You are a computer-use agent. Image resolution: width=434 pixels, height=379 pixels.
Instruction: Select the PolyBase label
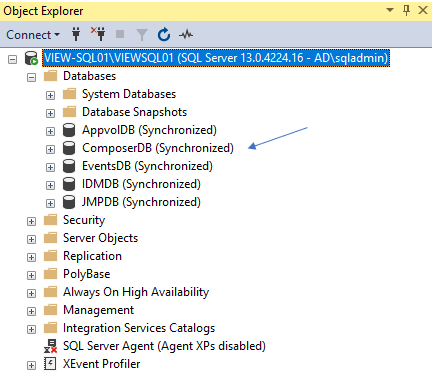87,274
